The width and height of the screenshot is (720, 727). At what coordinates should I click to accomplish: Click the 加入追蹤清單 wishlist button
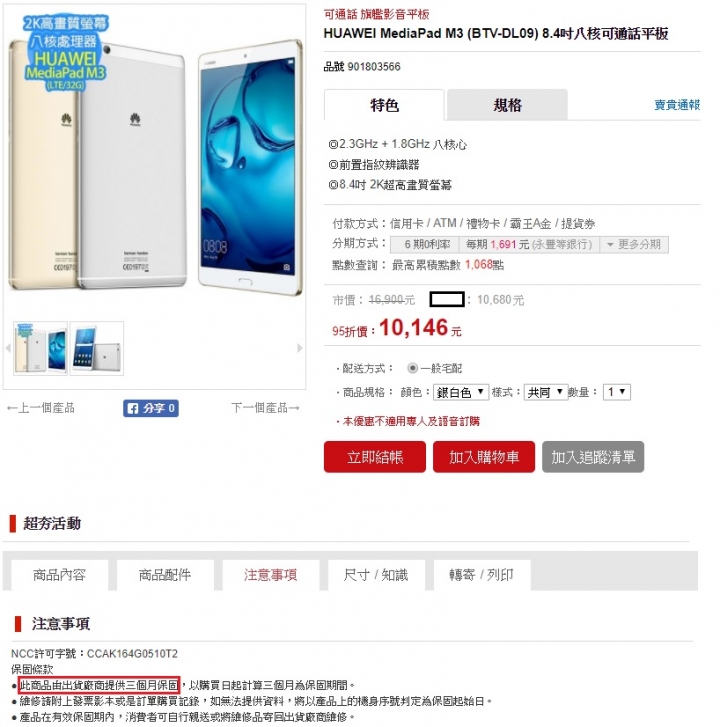pyautogui.click(x=593, y=457)
